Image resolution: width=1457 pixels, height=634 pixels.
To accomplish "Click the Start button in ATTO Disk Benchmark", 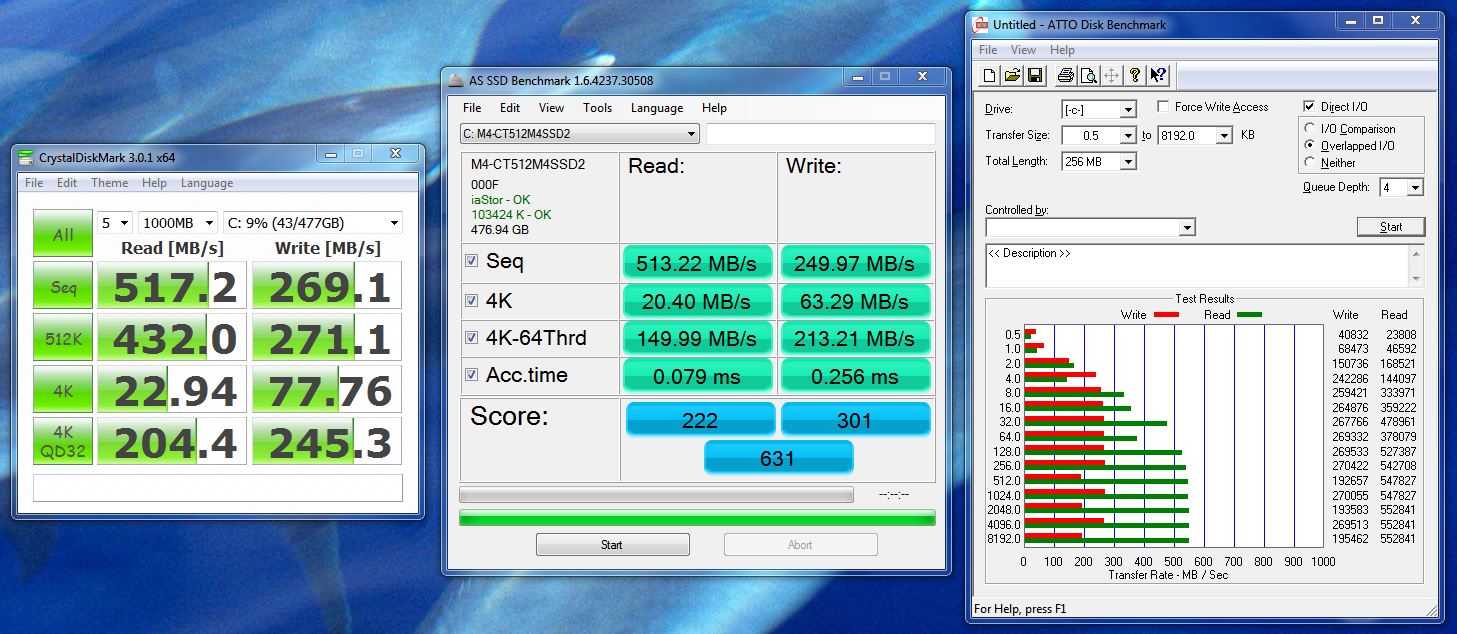I will point(1390,227).
